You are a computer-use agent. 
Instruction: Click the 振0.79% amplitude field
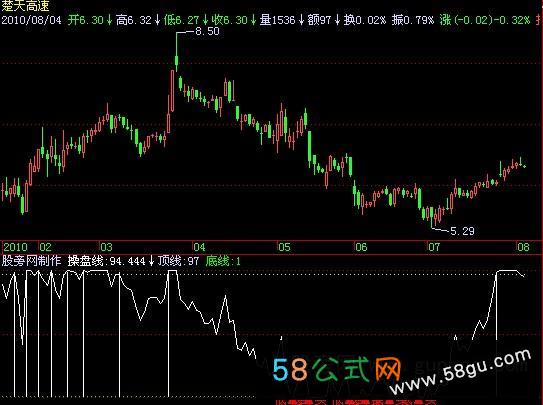coord(413,20)
